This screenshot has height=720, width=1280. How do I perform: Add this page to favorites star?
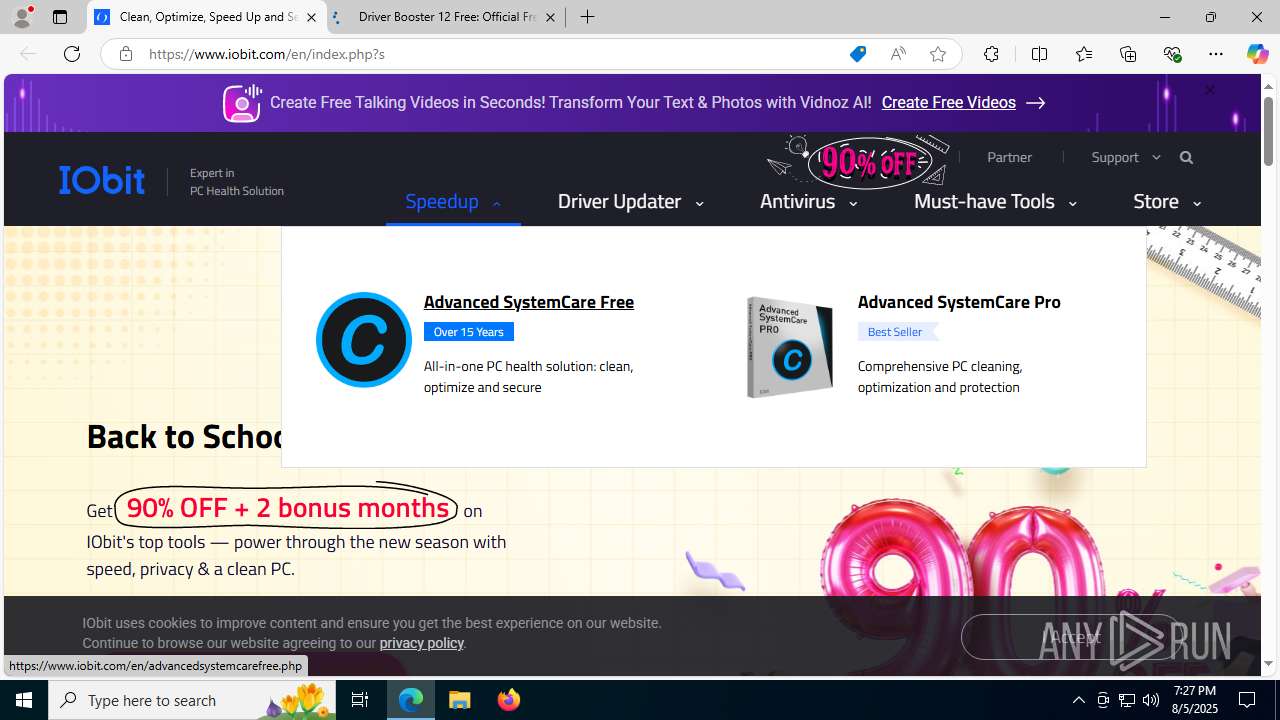[938, 54]
